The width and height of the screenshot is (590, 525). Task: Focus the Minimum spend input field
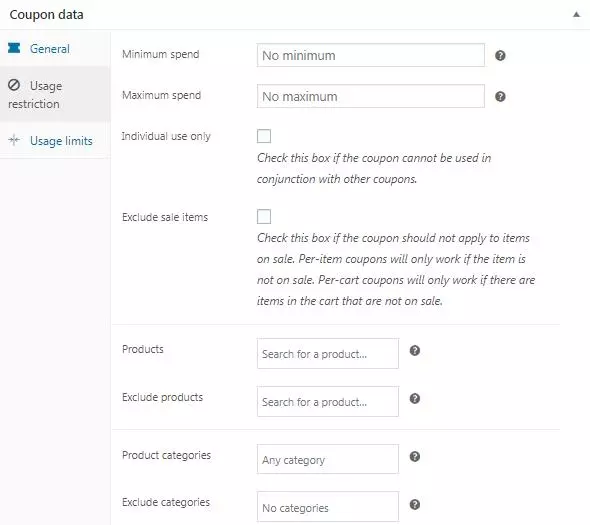point(371,55)
